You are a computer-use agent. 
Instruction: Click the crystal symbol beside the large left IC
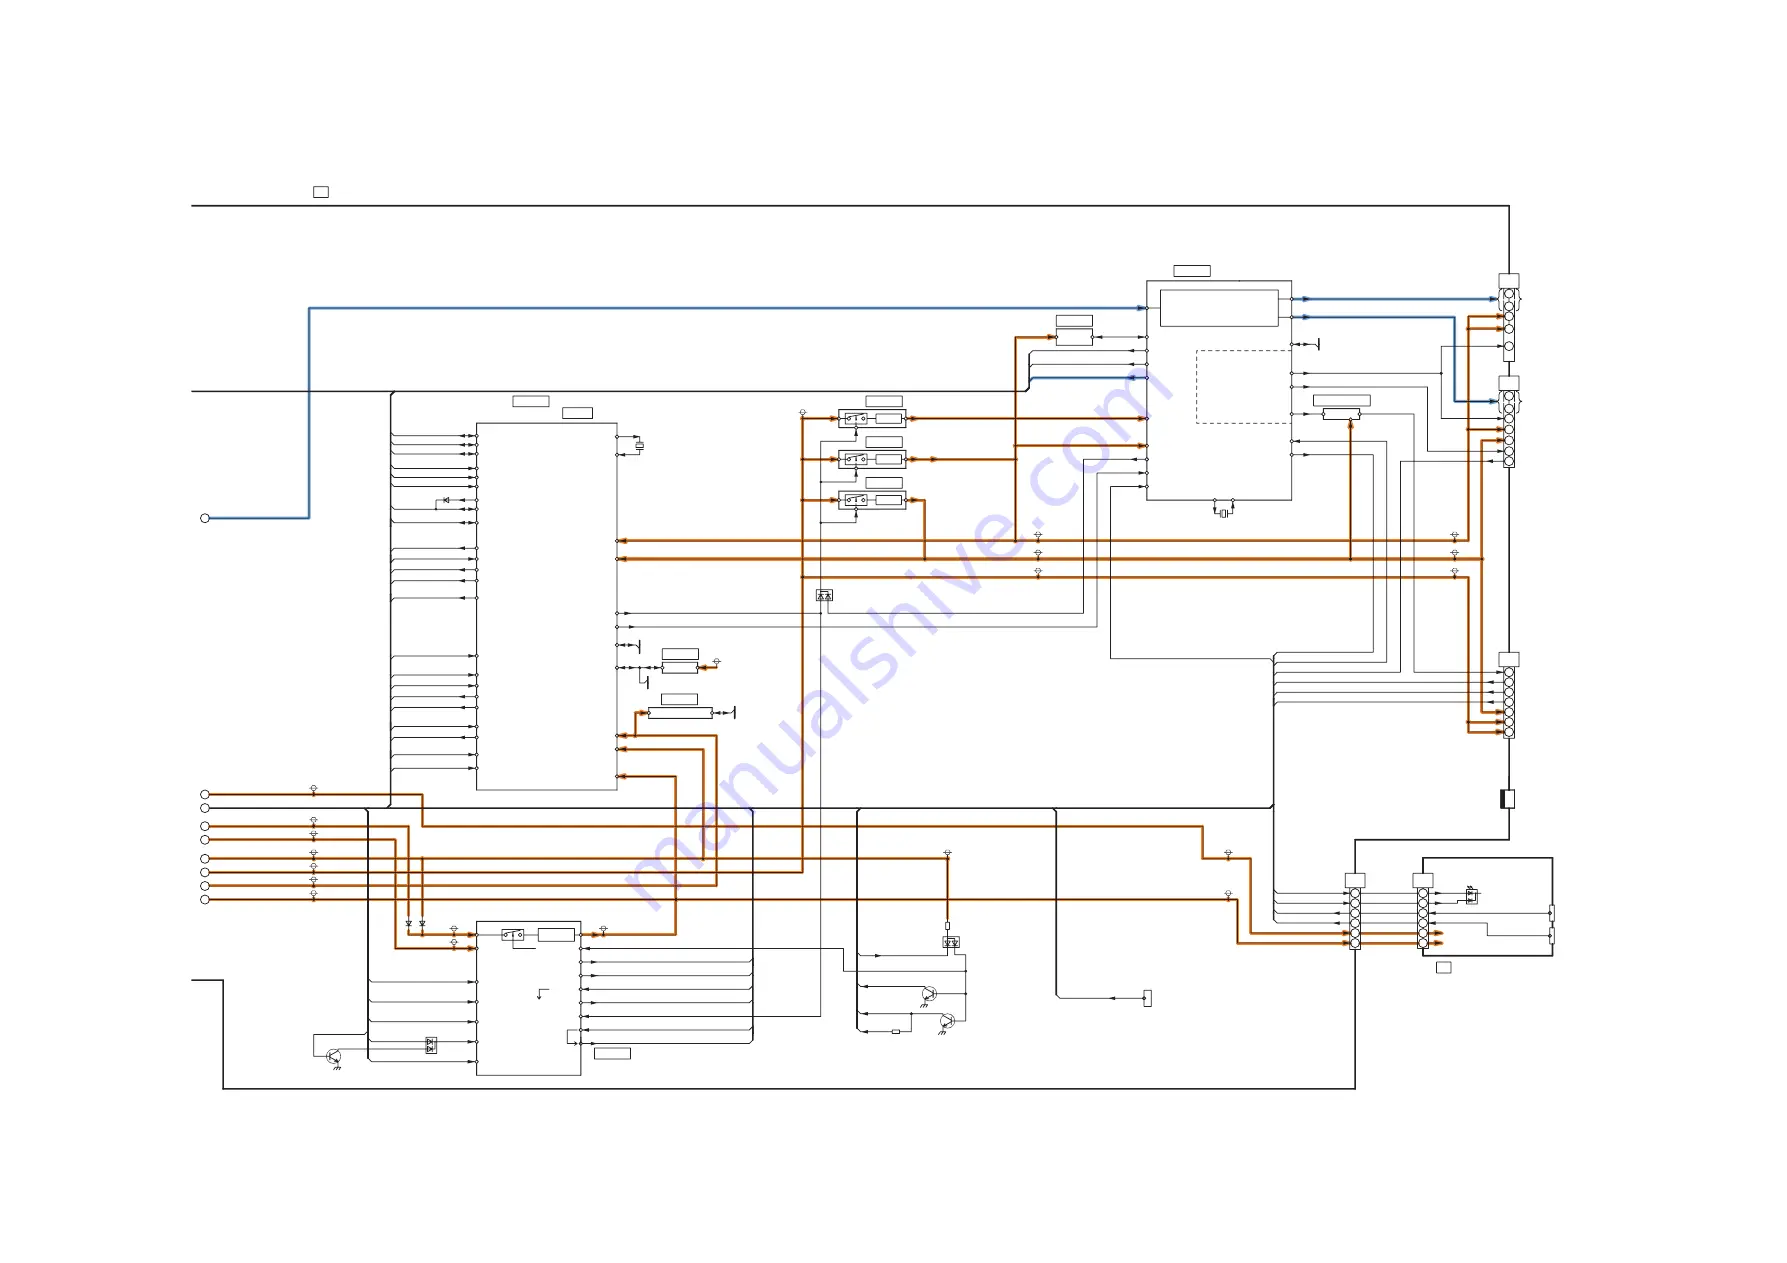pyautogui.click(x=640, y=446)
